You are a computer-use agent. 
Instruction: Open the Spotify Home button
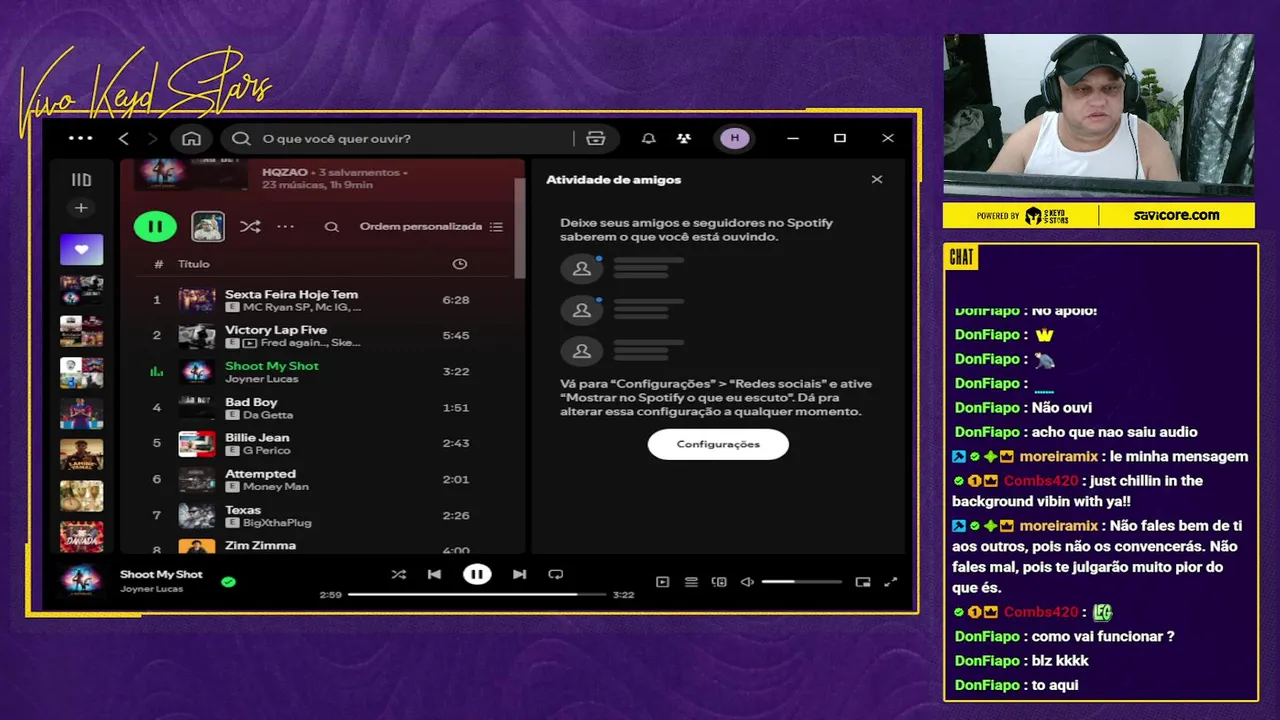click(x=192, y=138)
